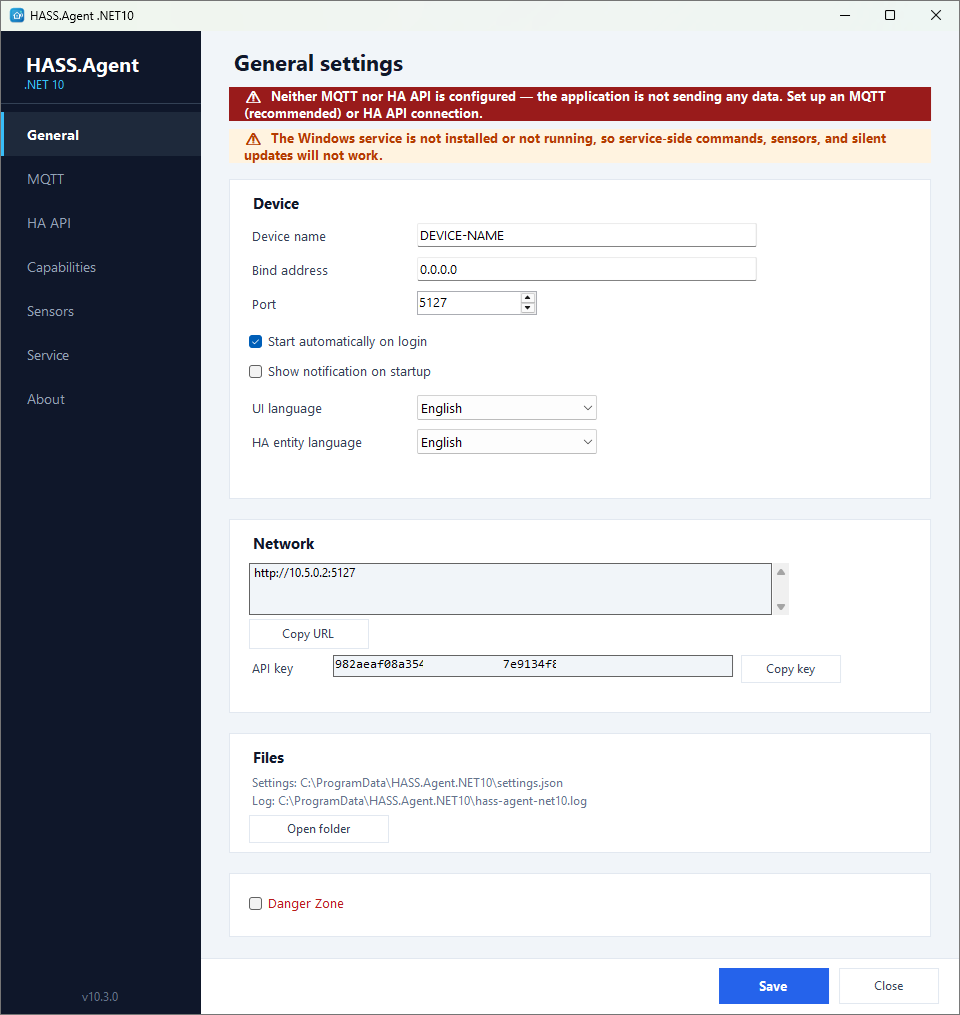Screen dimensions: 960x1015
Task: Tick the Danger Zone checkbox
Action: 256,904
